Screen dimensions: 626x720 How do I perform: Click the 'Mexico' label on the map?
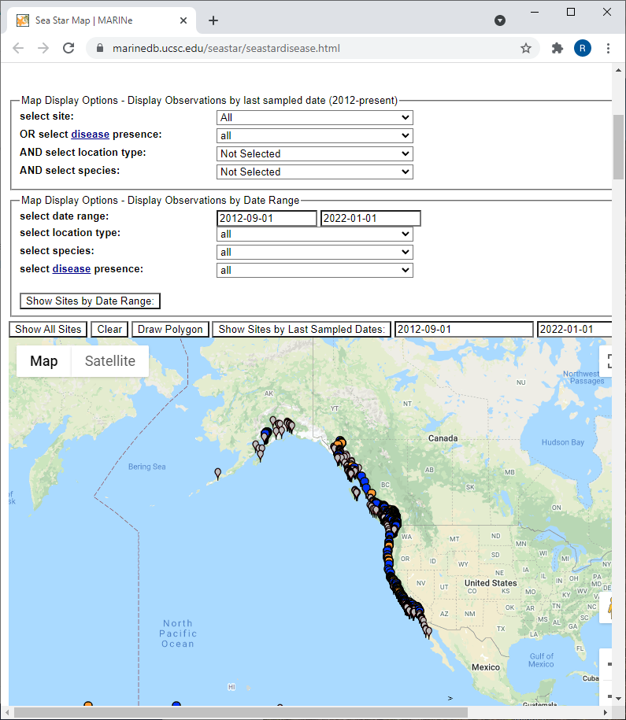click(485, 667)
